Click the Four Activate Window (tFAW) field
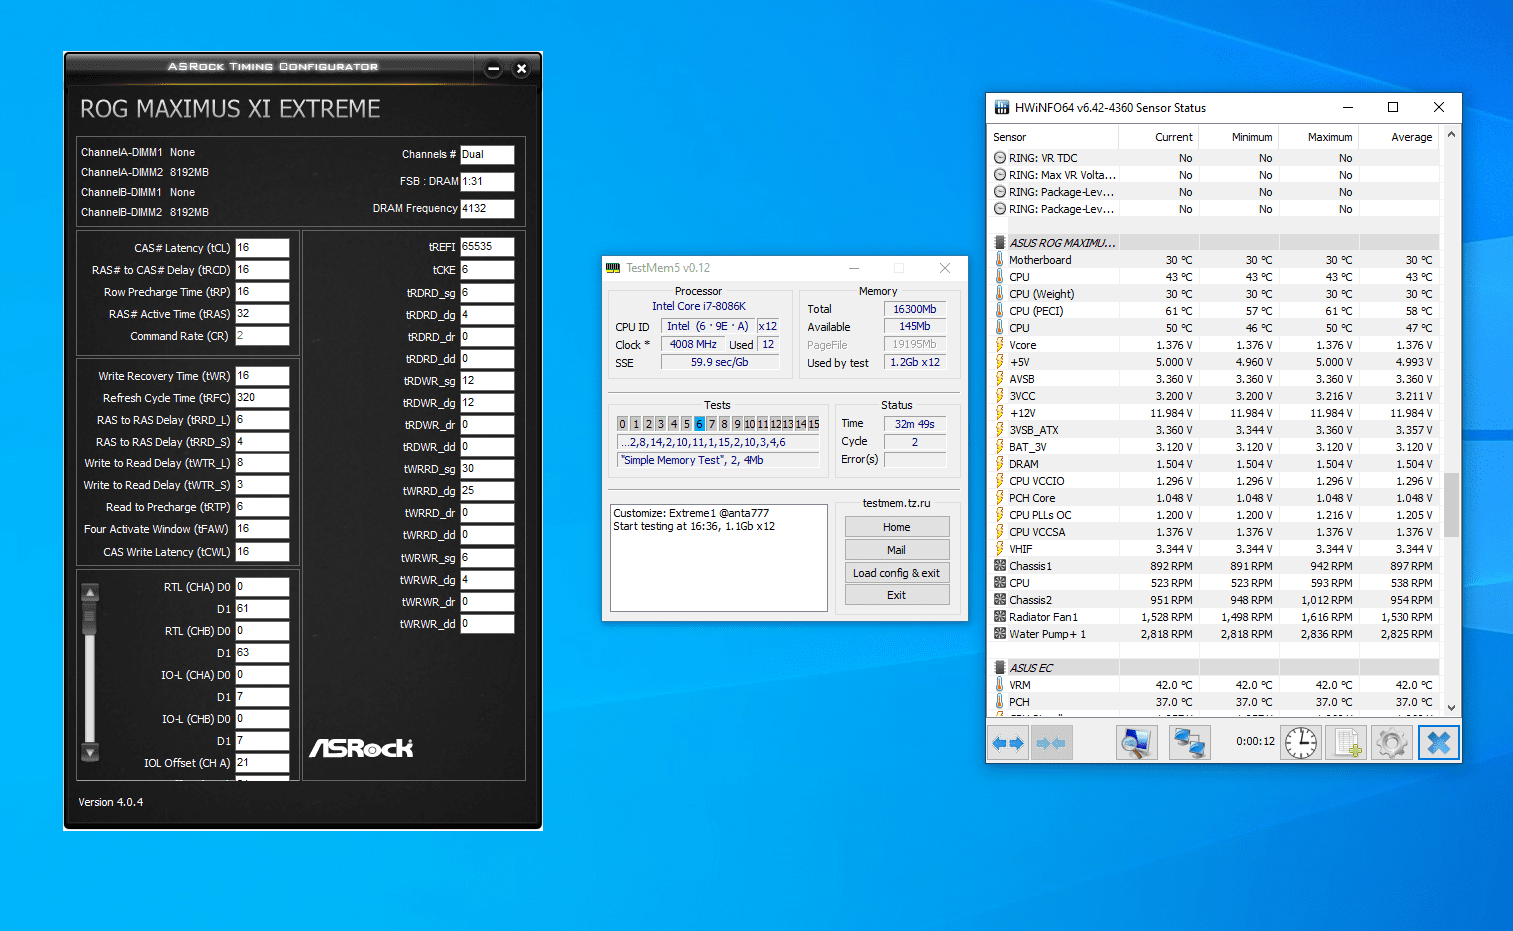Screen dimensions: 1513x931 click(262, 529)
